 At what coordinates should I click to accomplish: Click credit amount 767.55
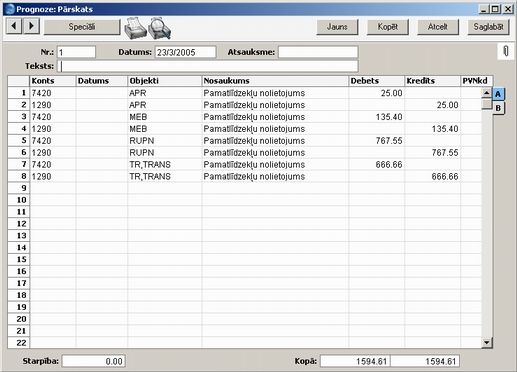coord(445,153)
